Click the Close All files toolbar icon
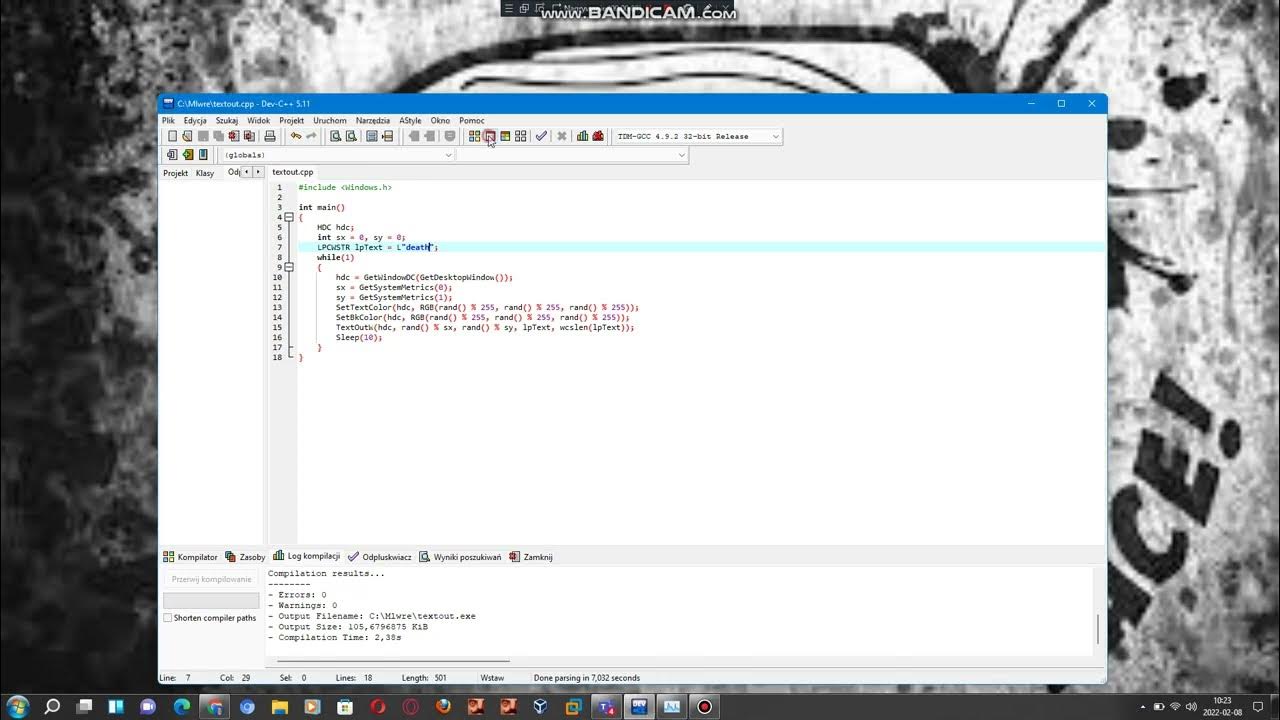Screen dimensions: 1280x720 [x=249, y=136]
